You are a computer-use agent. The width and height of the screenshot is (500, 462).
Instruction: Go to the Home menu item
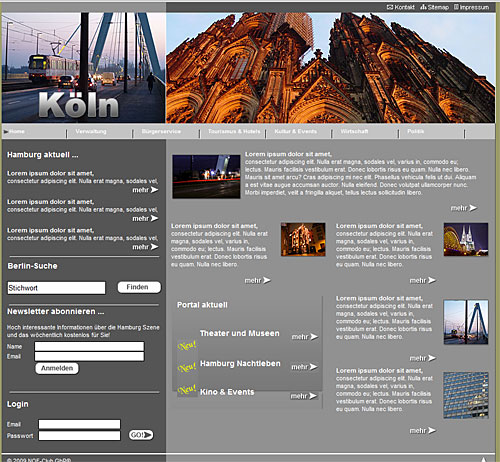pos(17,131)
